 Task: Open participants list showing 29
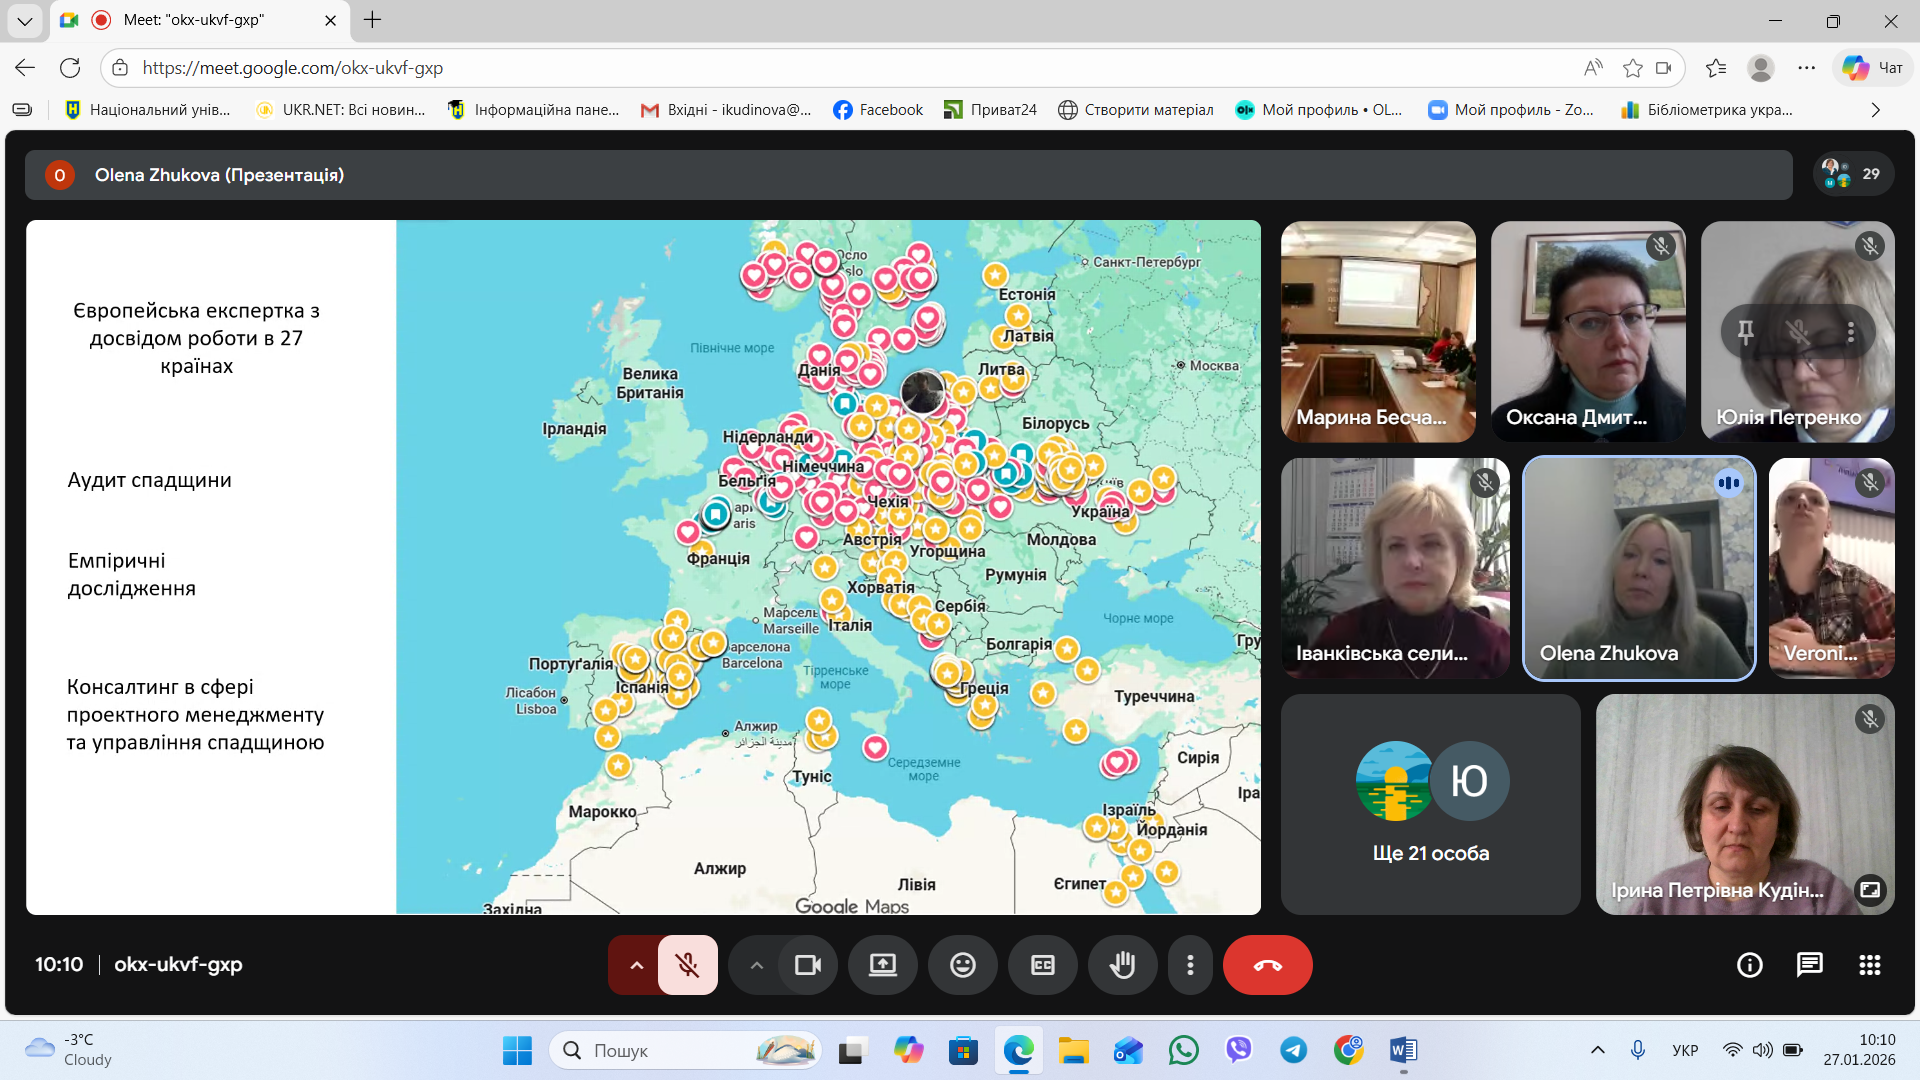click(x=1852, y=174)
